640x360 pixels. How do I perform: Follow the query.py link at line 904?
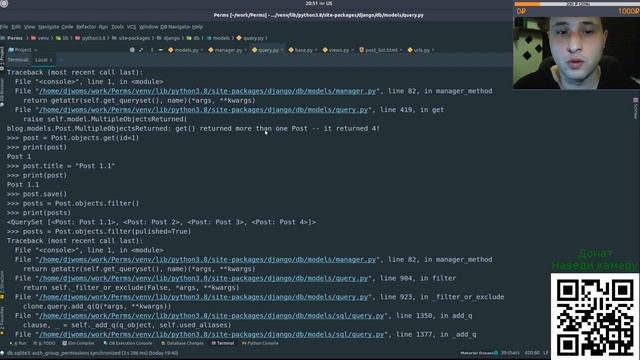point(204,278)
